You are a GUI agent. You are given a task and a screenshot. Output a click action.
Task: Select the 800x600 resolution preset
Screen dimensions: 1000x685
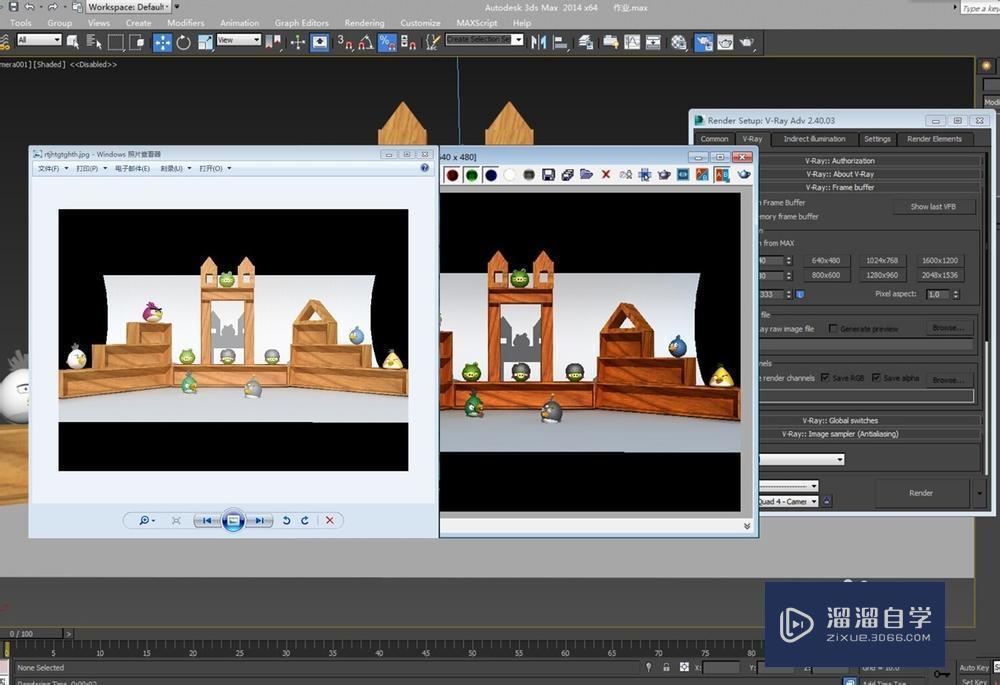click(825, 275)
